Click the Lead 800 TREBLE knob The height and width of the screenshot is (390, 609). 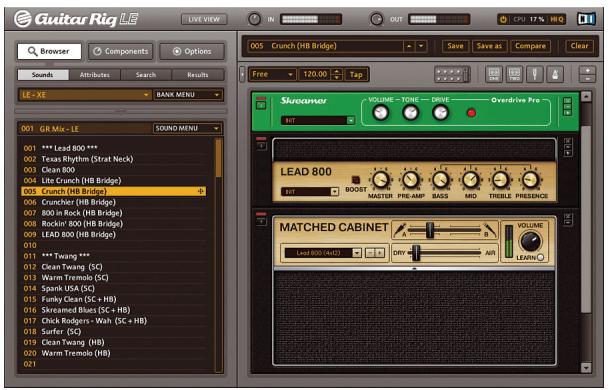point(500,179)
